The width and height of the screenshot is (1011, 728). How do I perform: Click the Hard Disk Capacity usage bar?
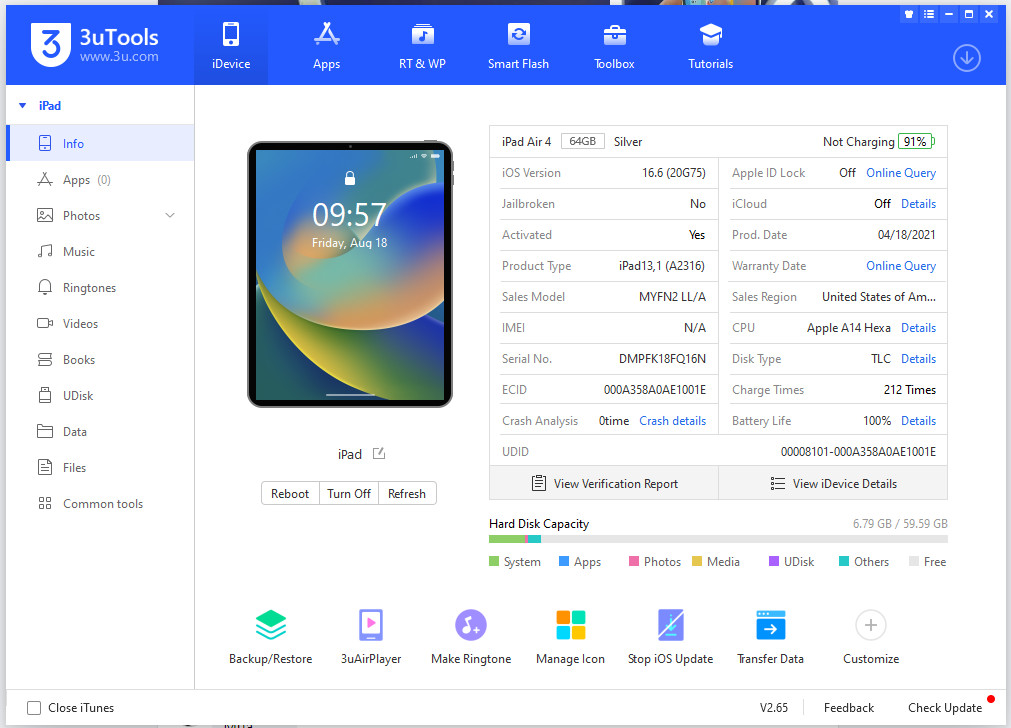point(718,539)
